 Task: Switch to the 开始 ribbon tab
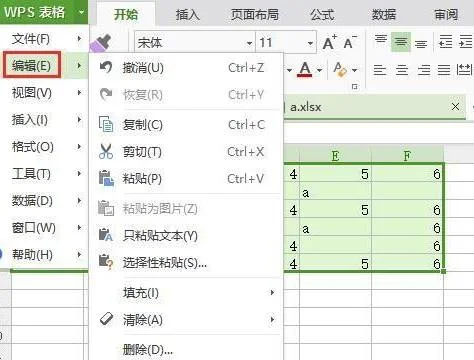[x=126, y=14]
